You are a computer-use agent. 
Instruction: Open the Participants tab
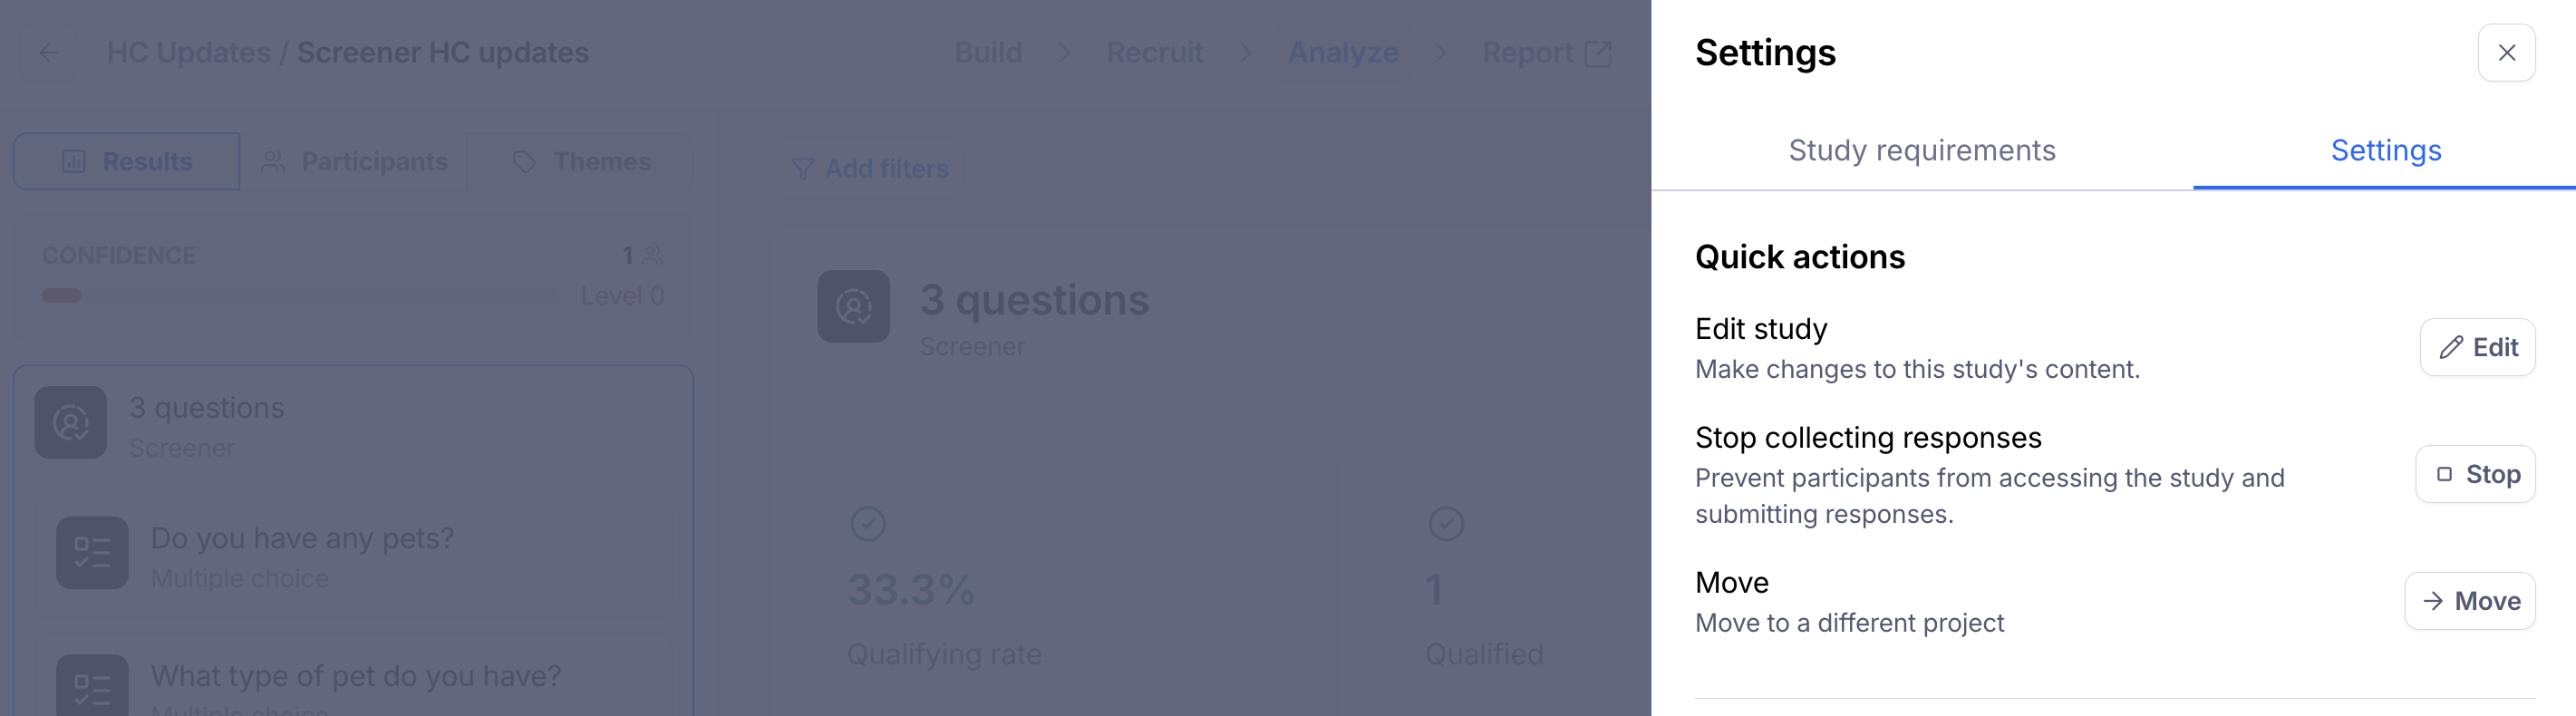[x=354, y=161]
